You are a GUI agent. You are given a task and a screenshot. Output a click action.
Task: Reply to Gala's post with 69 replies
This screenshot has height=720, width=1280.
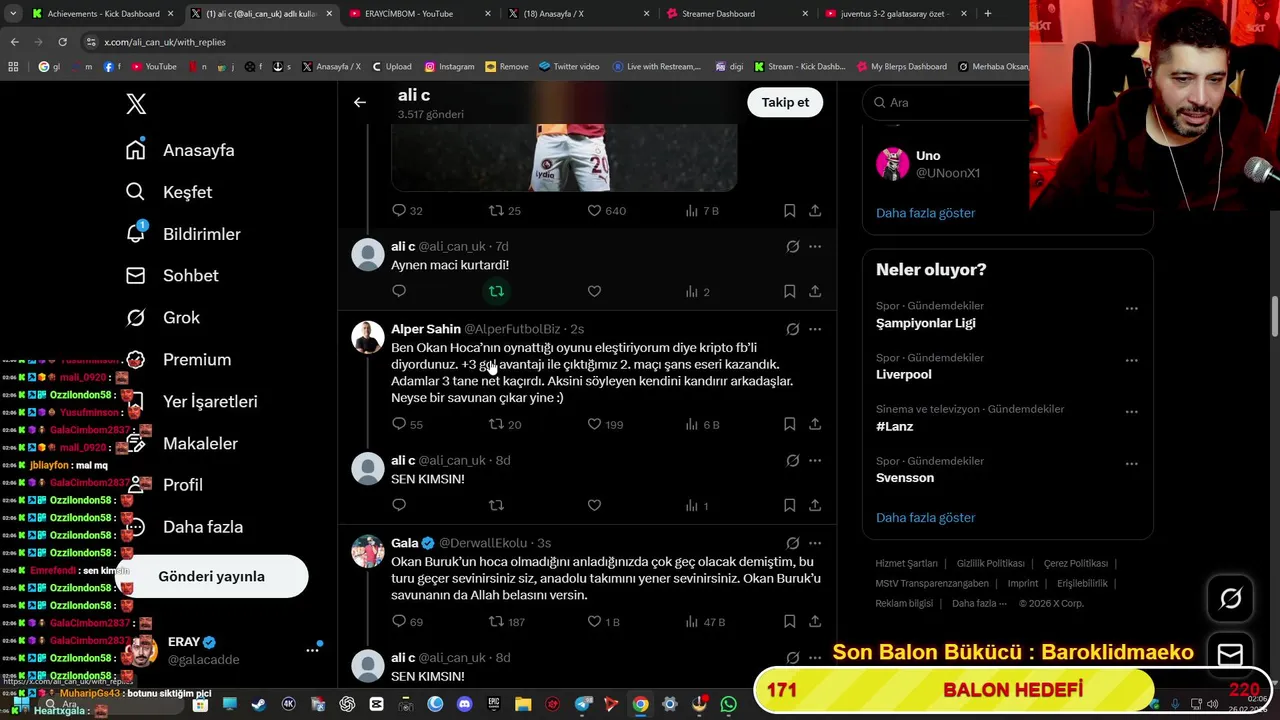pyautogui.click(x=399, y=622)
